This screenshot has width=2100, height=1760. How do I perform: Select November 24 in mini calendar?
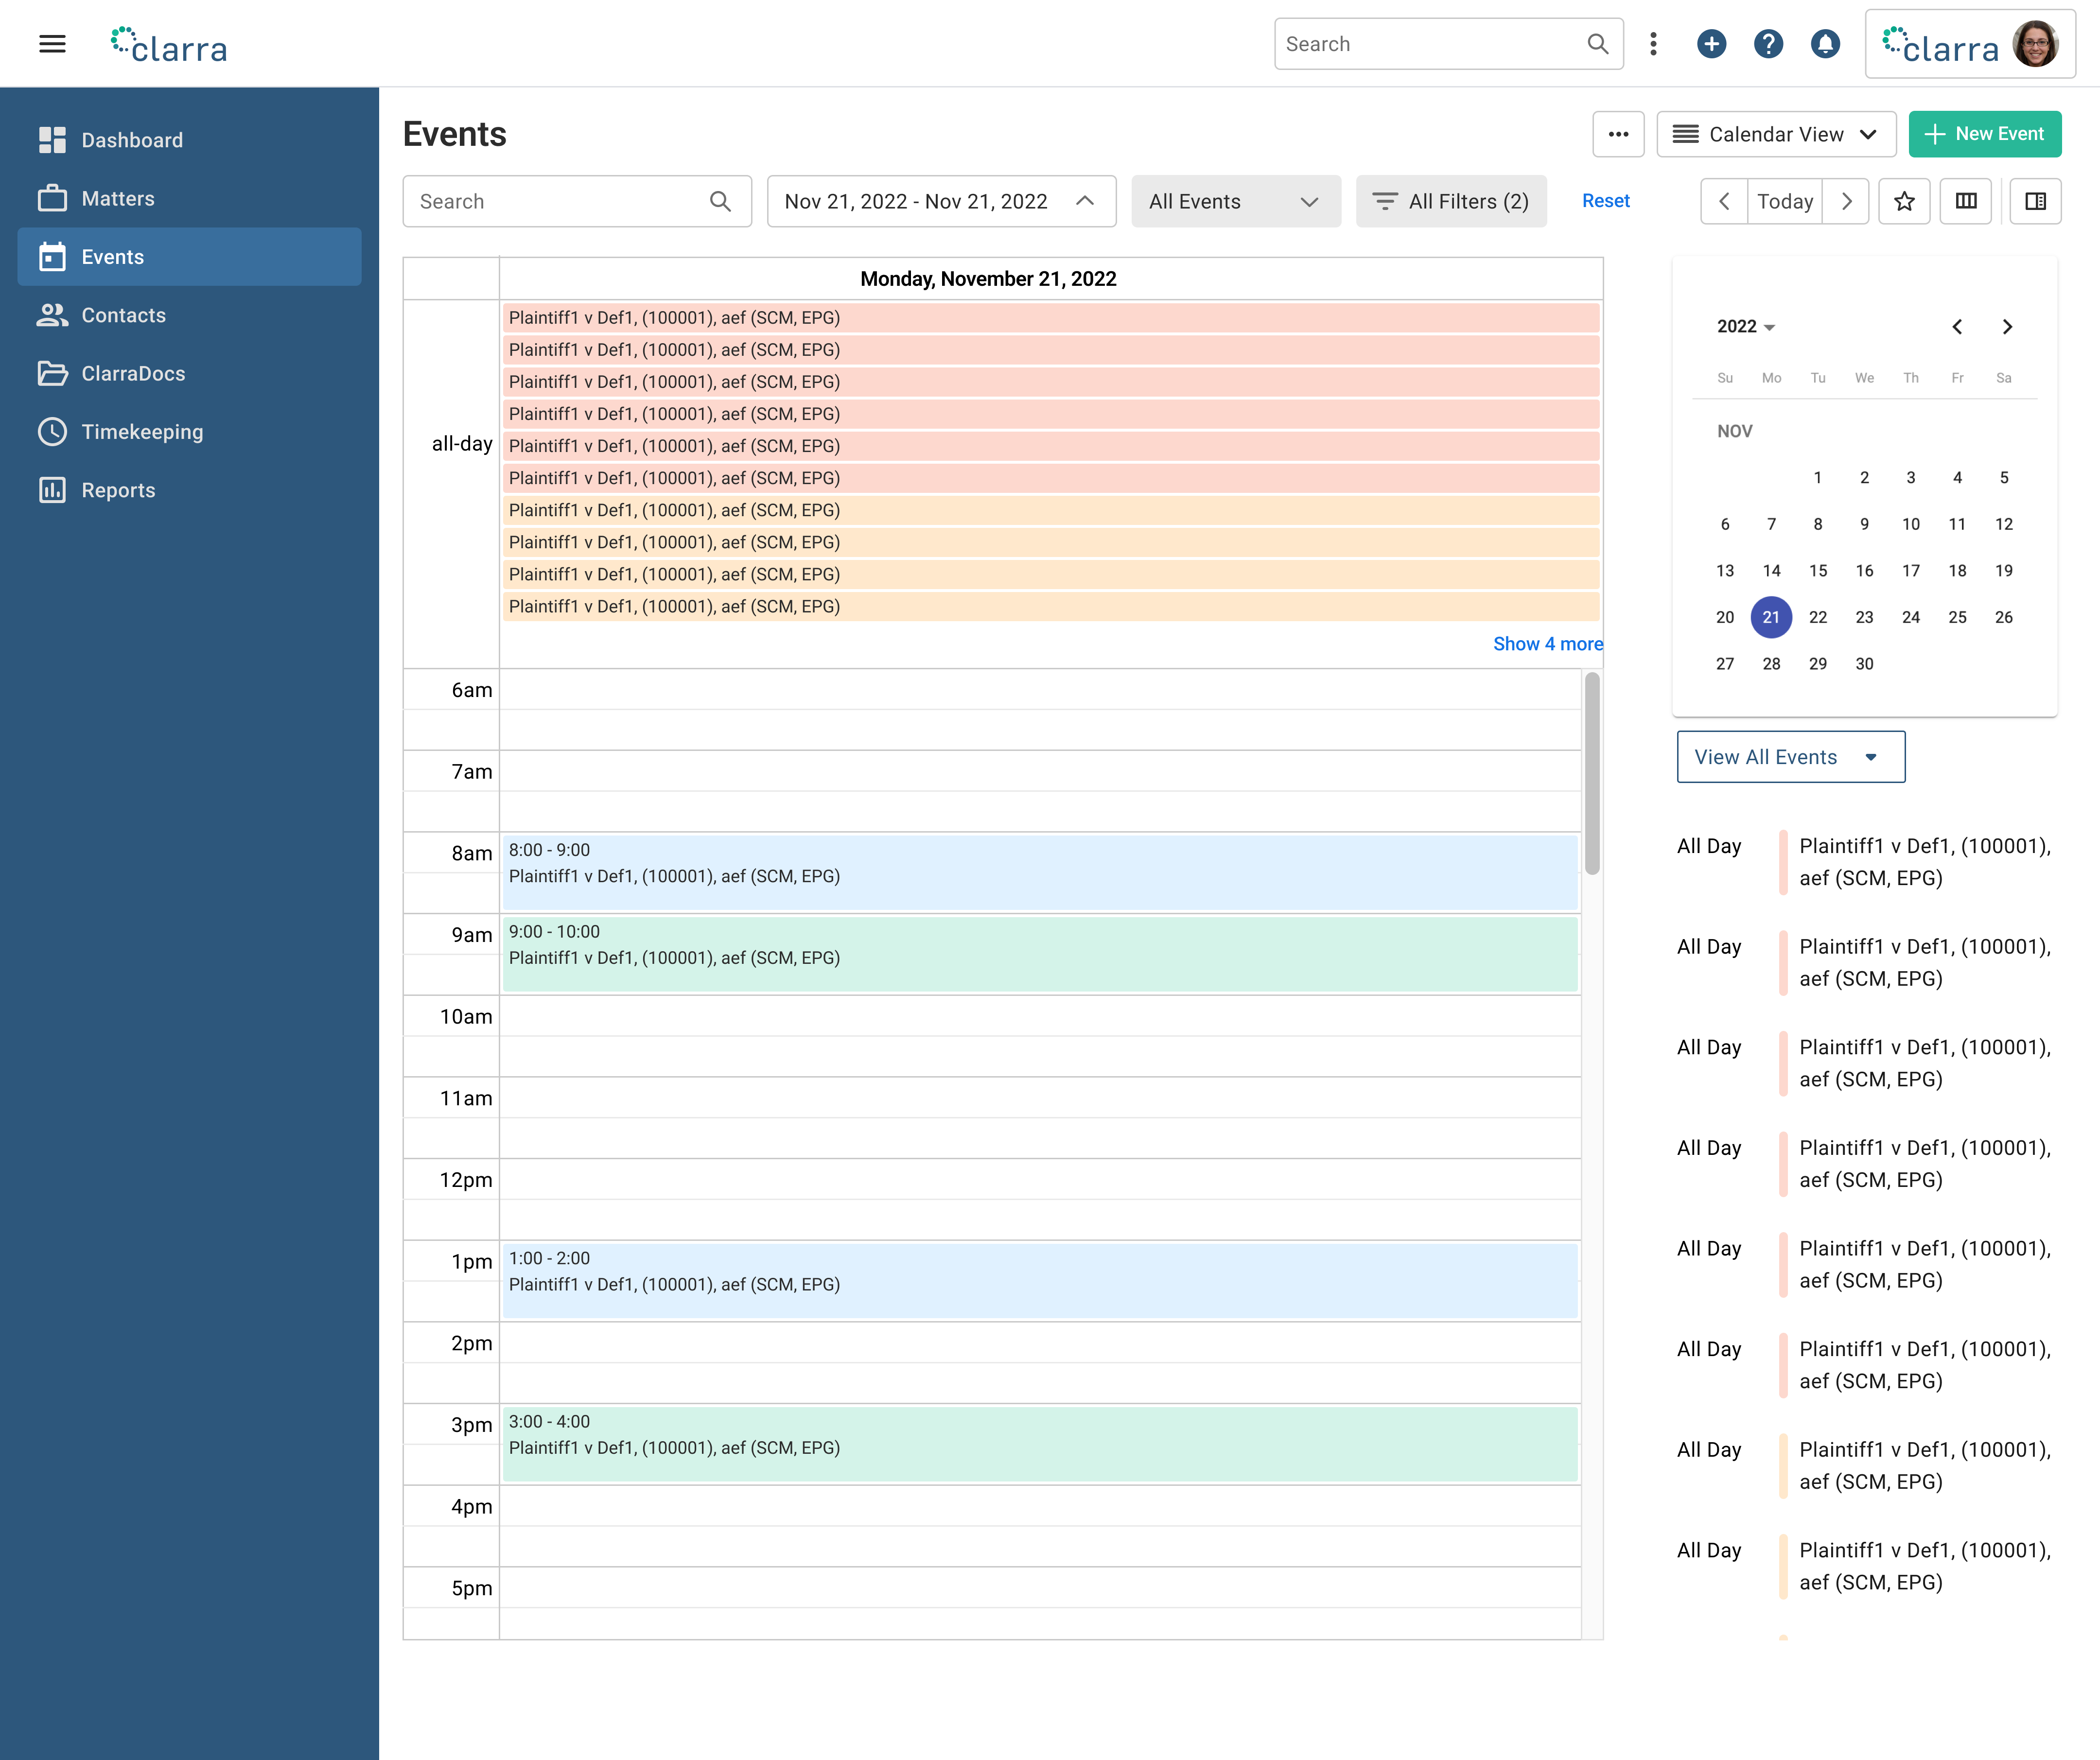click(1910, 617)
